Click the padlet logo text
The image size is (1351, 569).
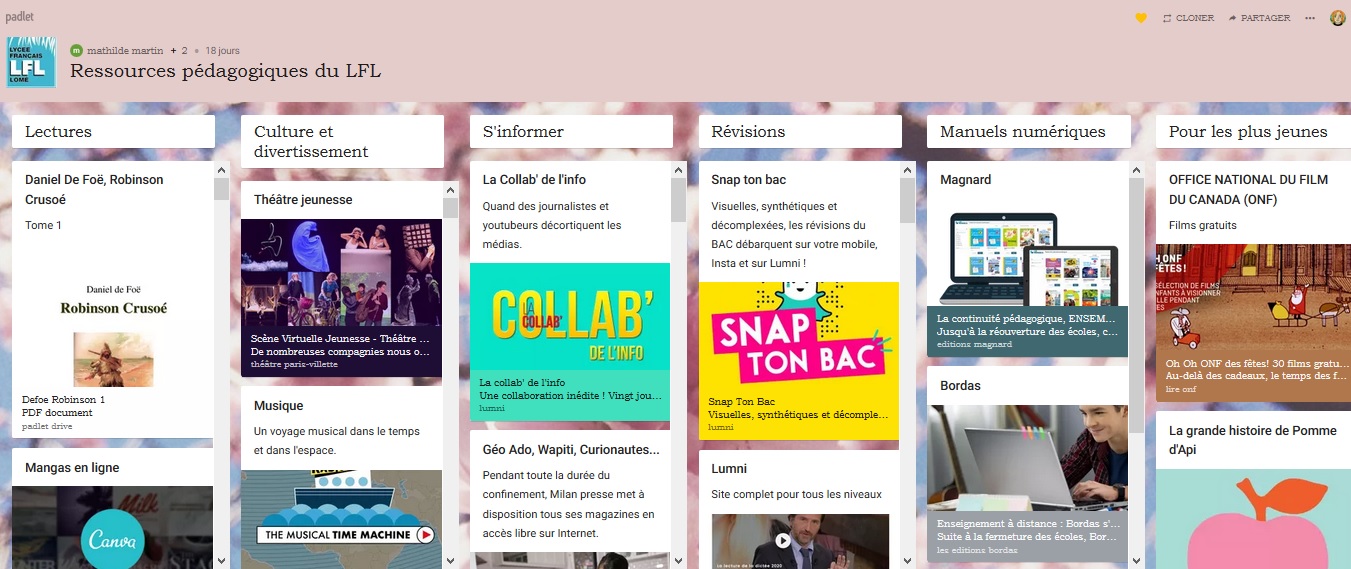click(x=19, y=17)
